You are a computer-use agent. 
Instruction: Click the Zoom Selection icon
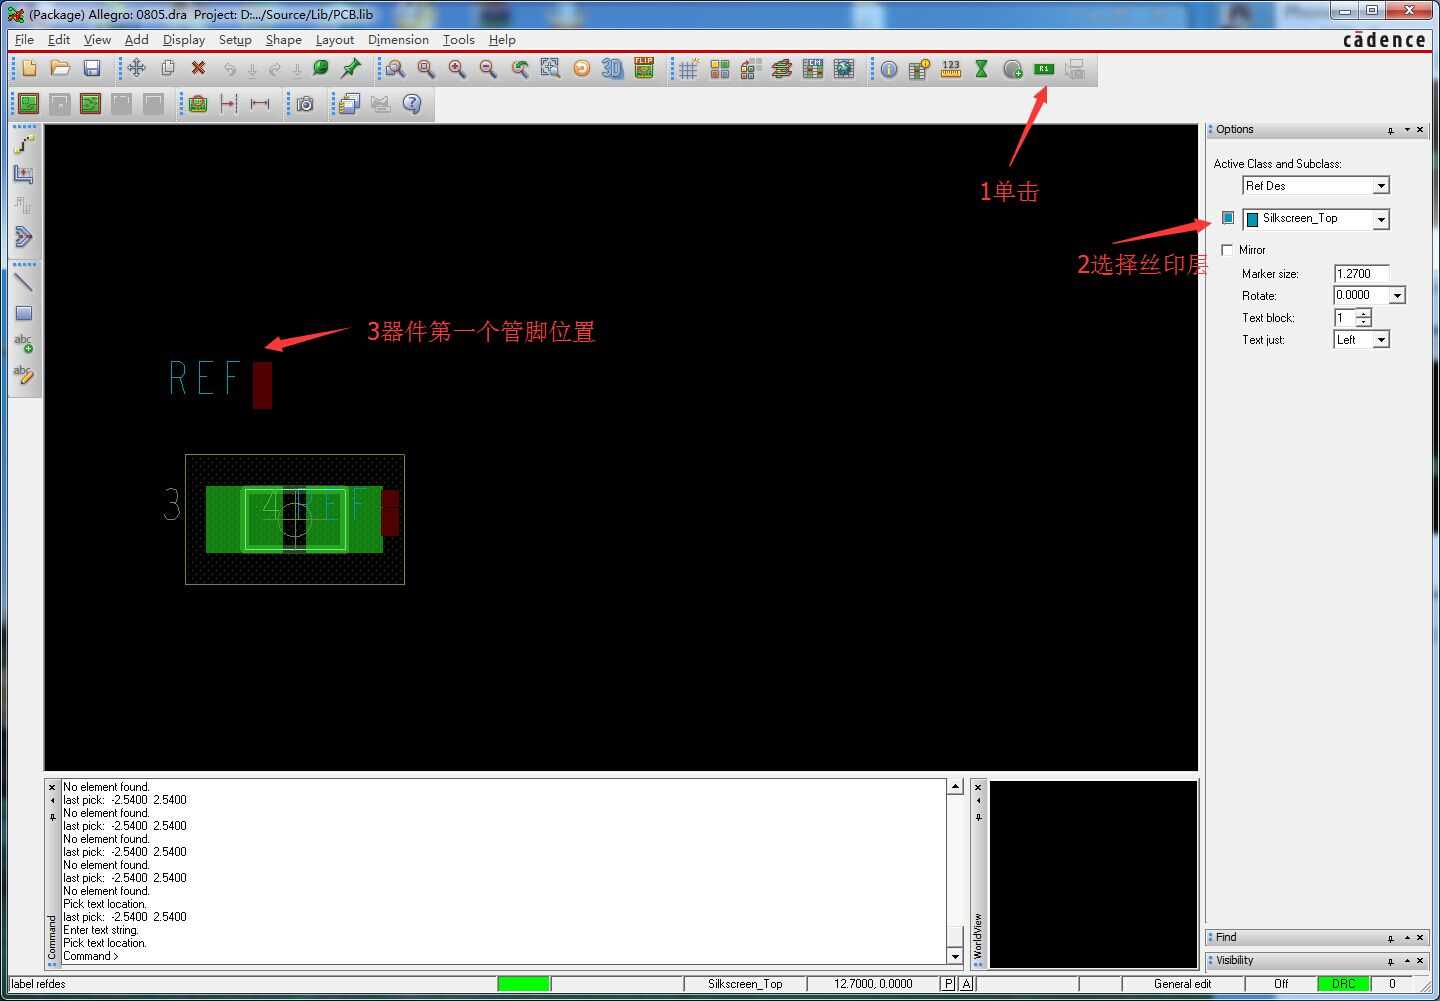[550, 69]
